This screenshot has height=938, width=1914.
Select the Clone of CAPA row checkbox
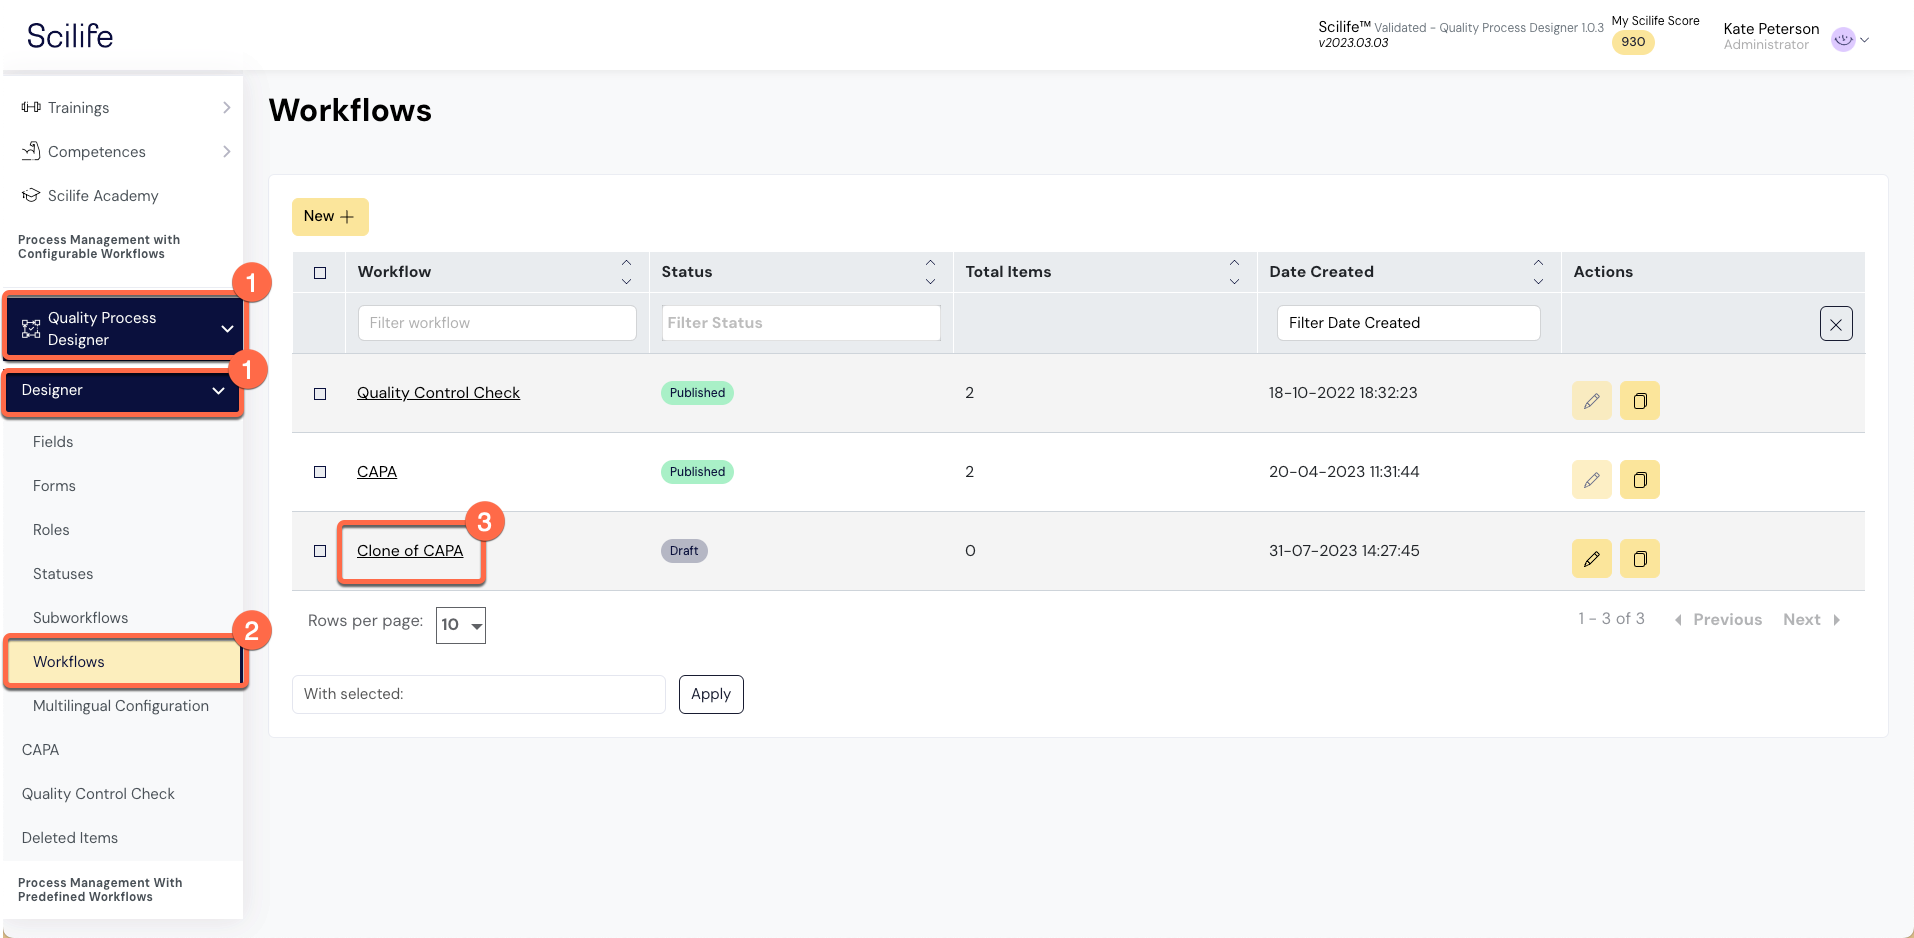tap(320, 551)
